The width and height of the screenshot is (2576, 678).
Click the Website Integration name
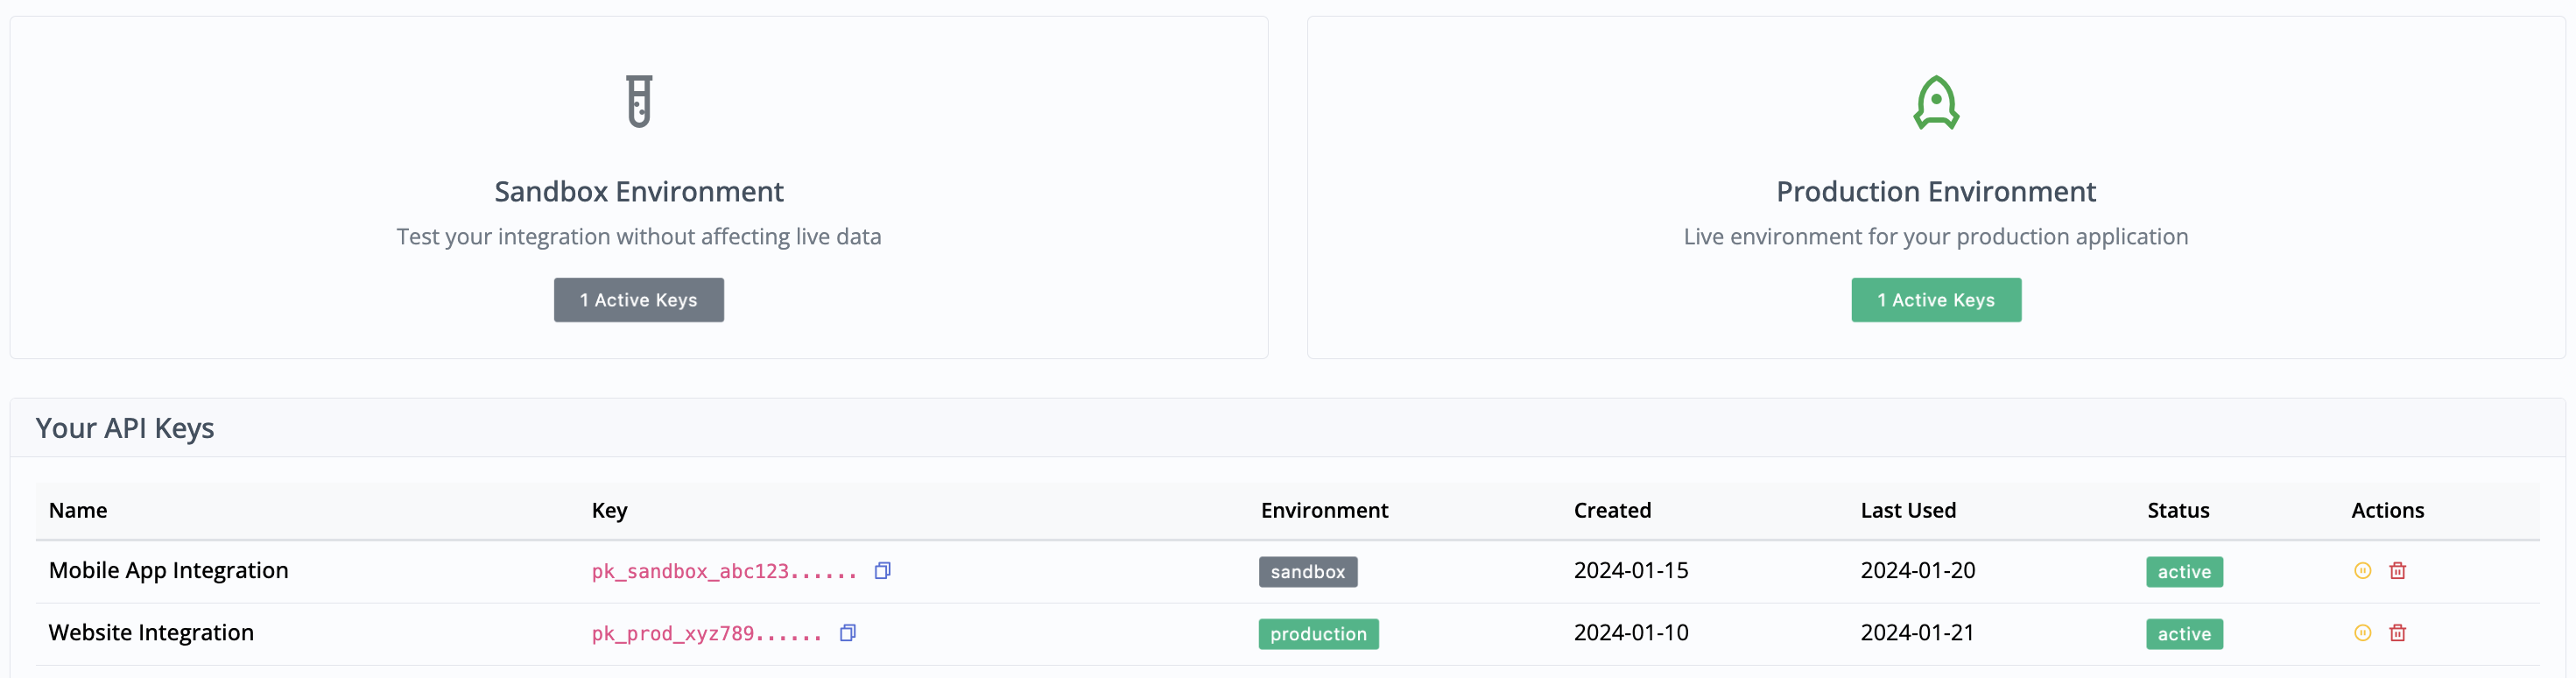click(151, 633)
